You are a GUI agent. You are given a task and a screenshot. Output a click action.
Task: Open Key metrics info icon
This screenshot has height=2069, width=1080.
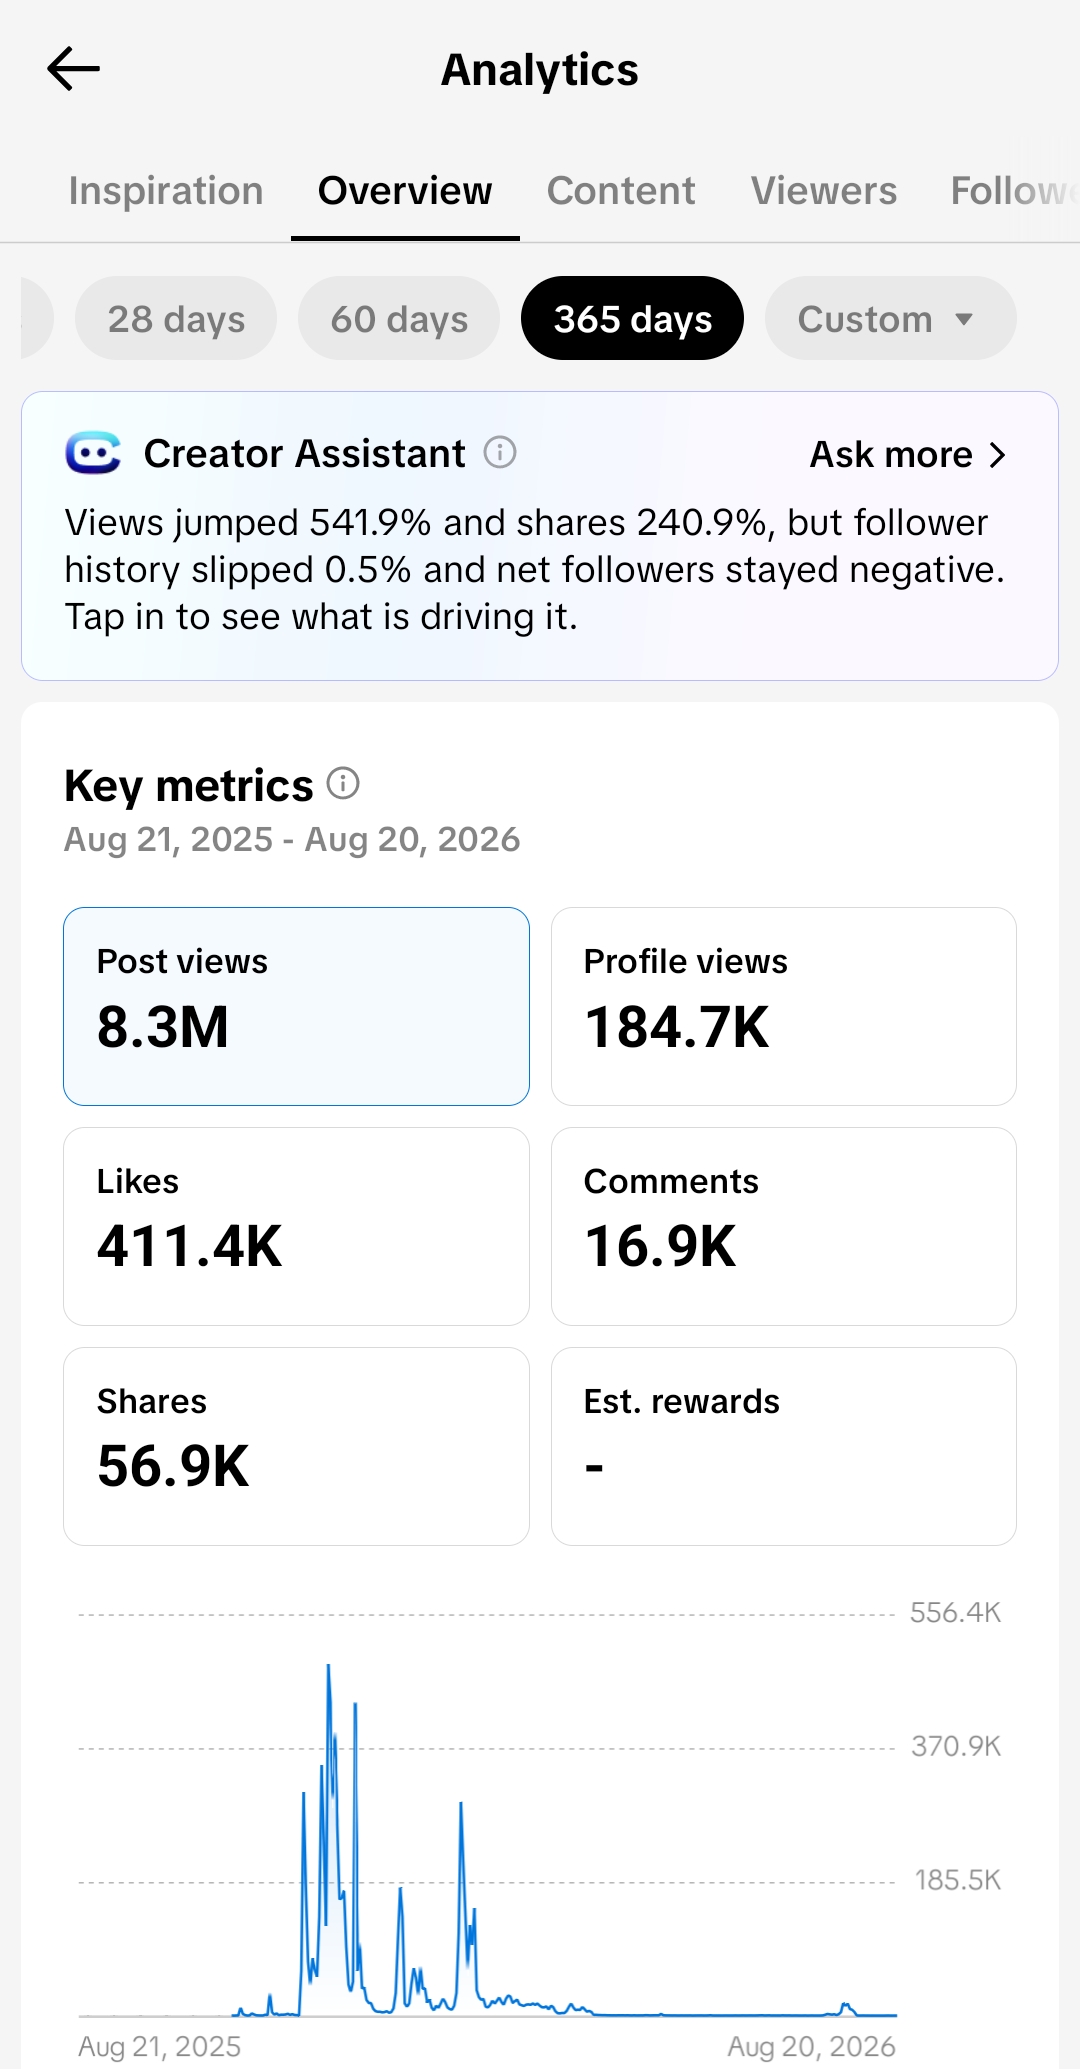(343, 783)
